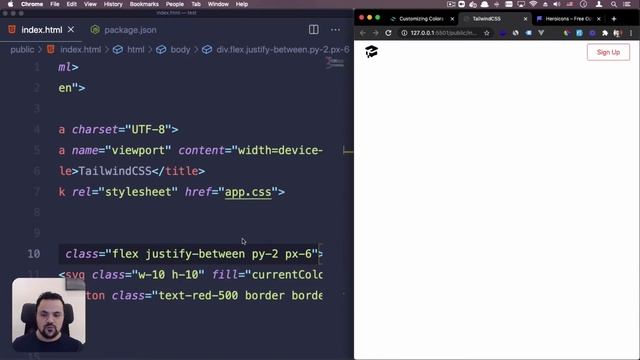This screenshot has width=640, height=360.
Task: Open the View menu
Action: (90, 4)
